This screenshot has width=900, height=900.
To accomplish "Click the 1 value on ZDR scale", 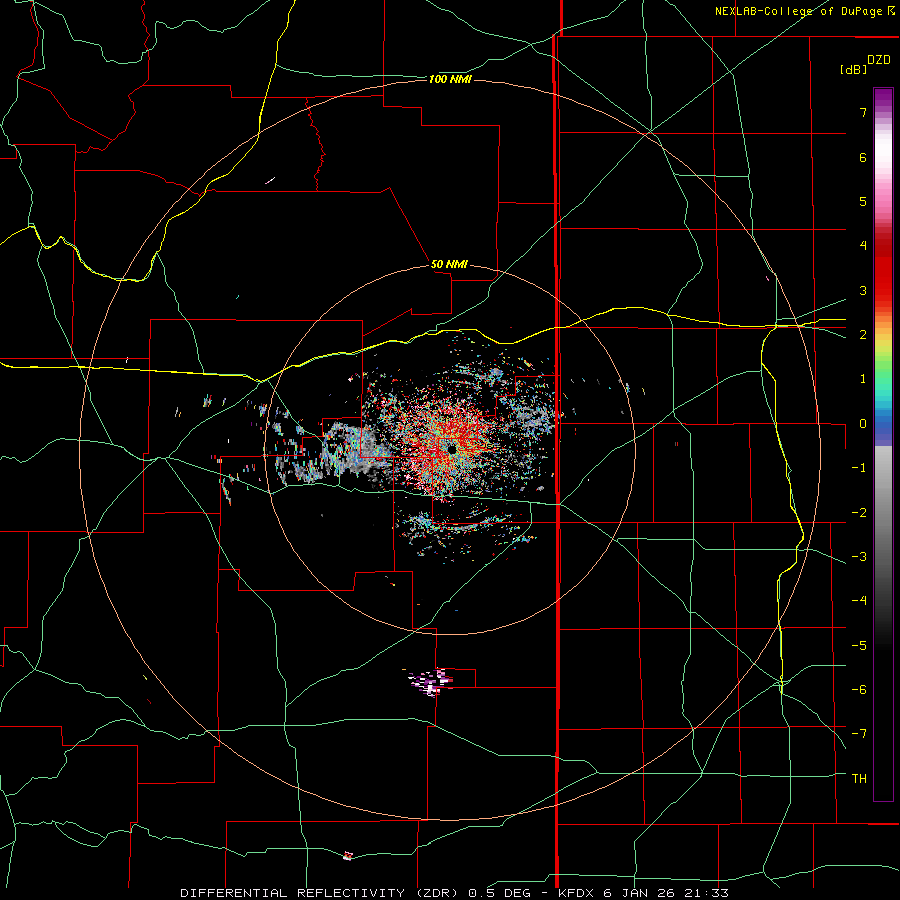I will pyautogui.click(x=863, y=379).
